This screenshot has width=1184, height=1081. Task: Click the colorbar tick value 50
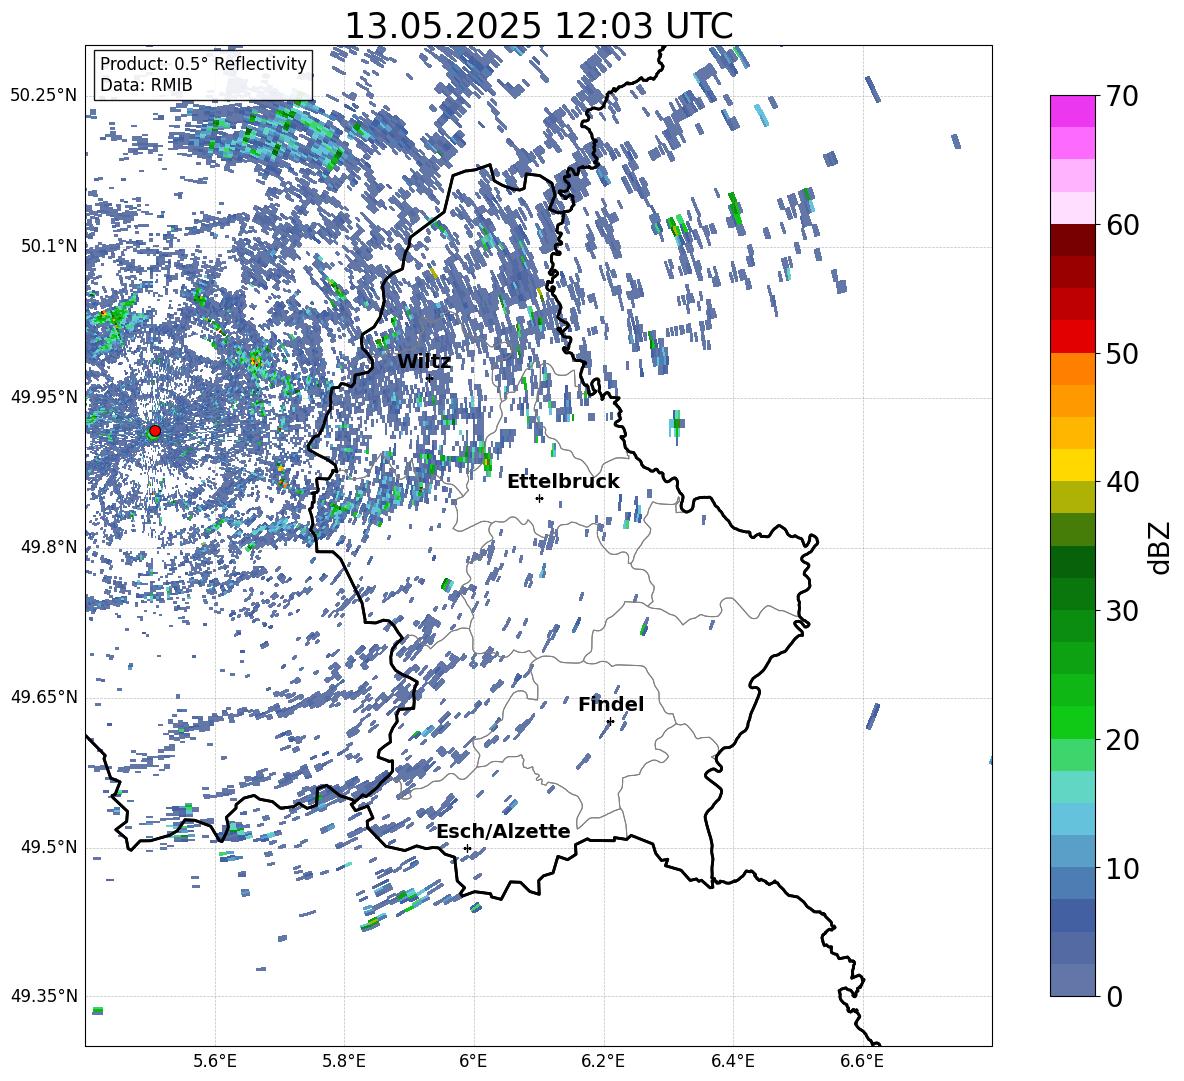coord(1121,353)
